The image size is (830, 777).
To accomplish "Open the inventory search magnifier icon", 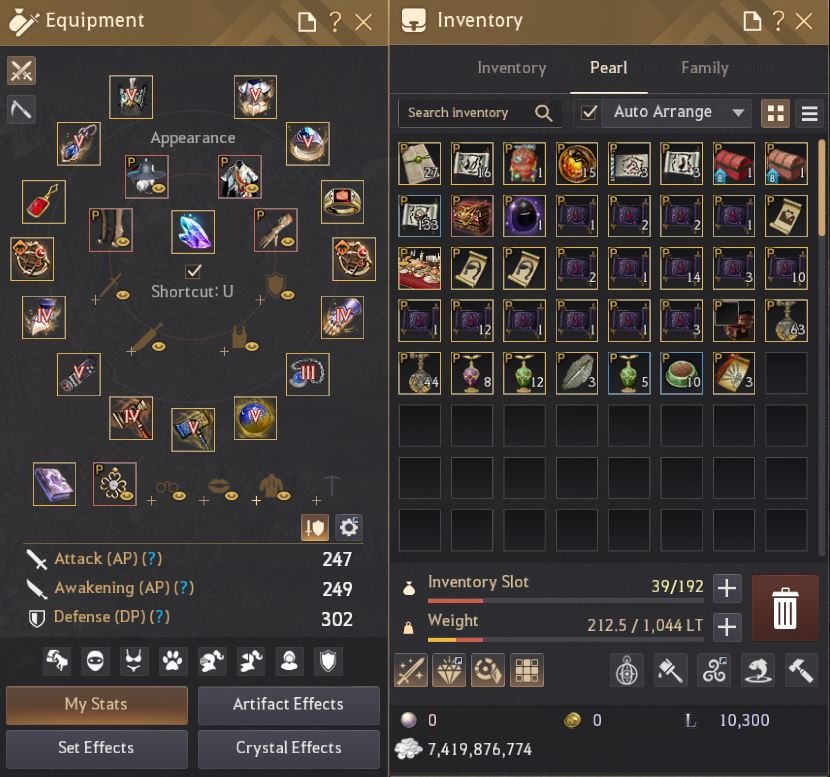I will [x=543, y=113].
